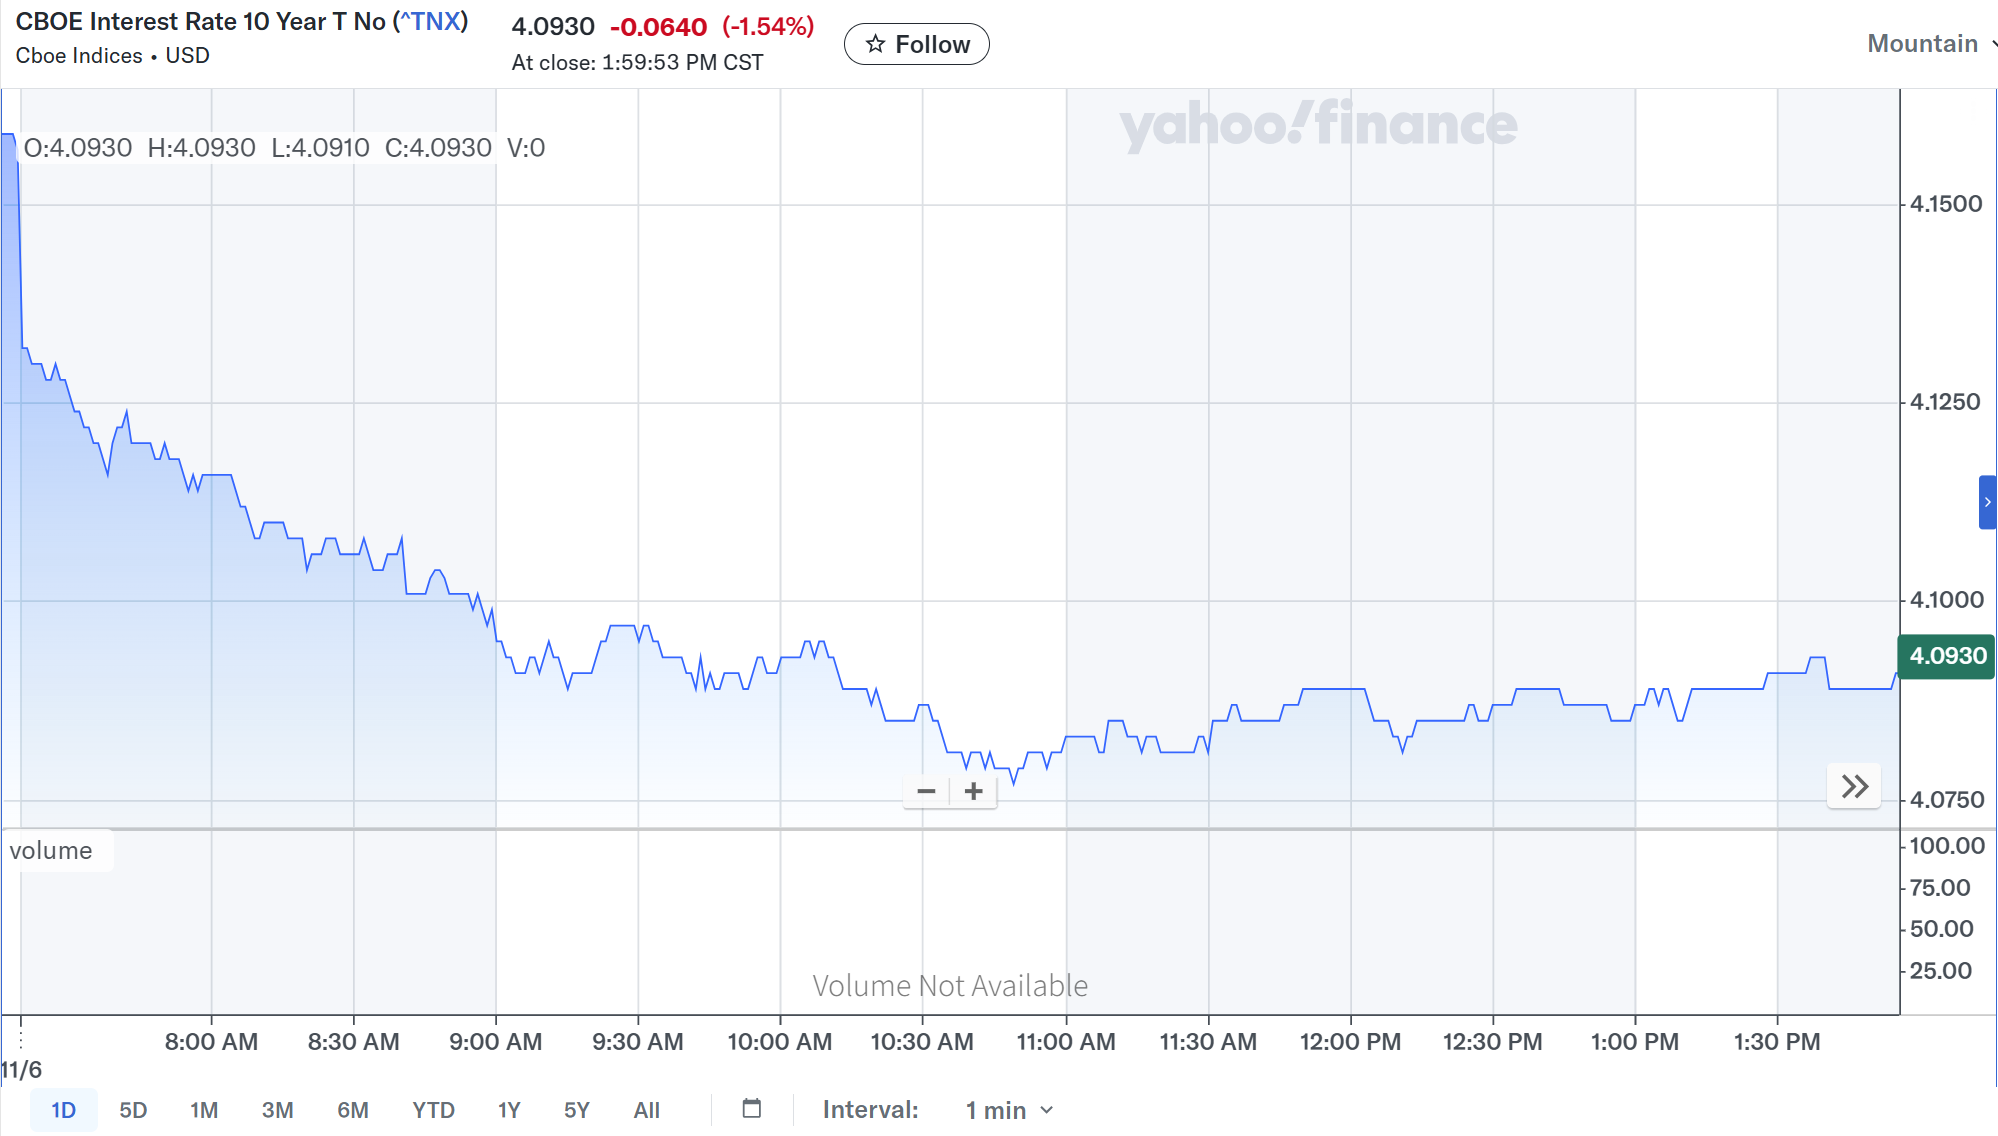1998x1136 pixels.
Task: Select the All time range
Action: (646, 1110)
